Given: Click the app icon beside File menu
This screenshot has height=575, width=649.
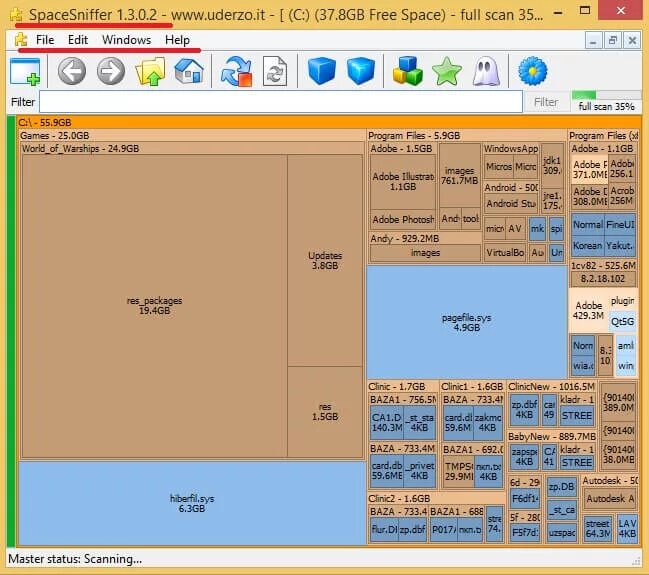Looking at the screenshot, I should (21, 40).
